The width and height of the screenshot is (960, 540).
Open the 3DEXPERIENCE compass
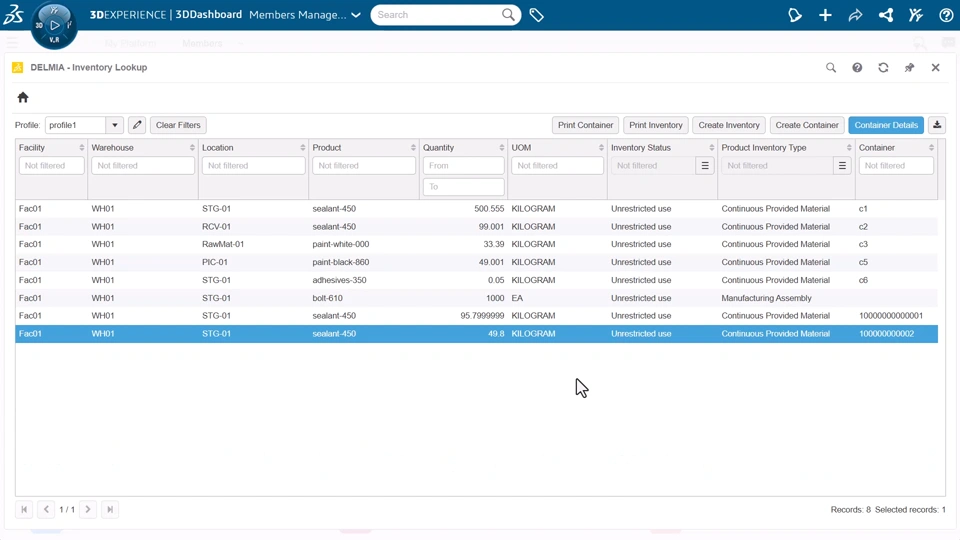(x=54, y=25)
